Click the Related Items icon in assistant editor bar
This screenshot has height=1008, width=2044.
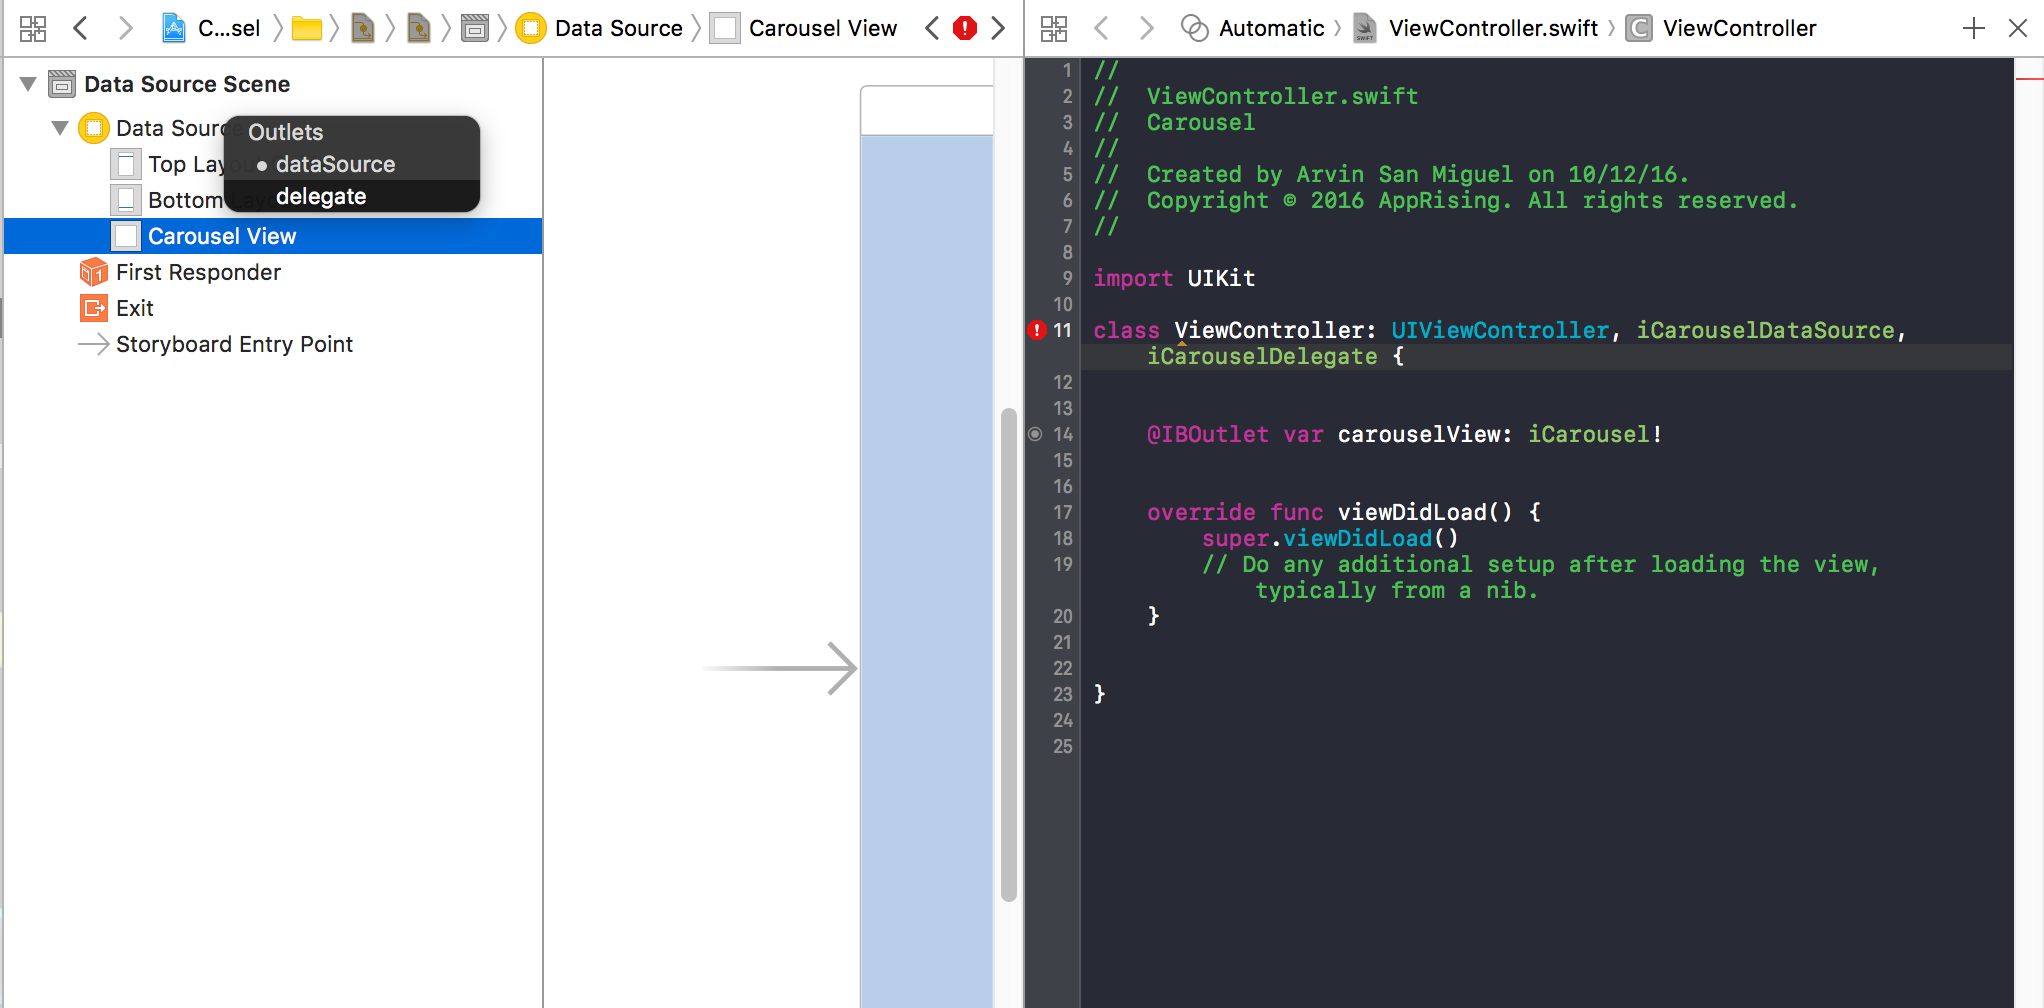click(x=1053, y=27)
